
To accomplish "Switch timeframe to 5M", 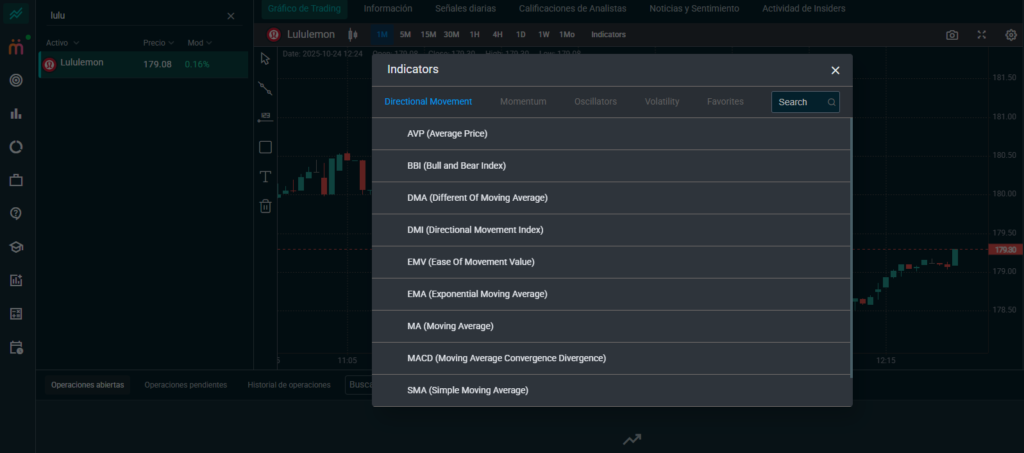I will (405, 34).
